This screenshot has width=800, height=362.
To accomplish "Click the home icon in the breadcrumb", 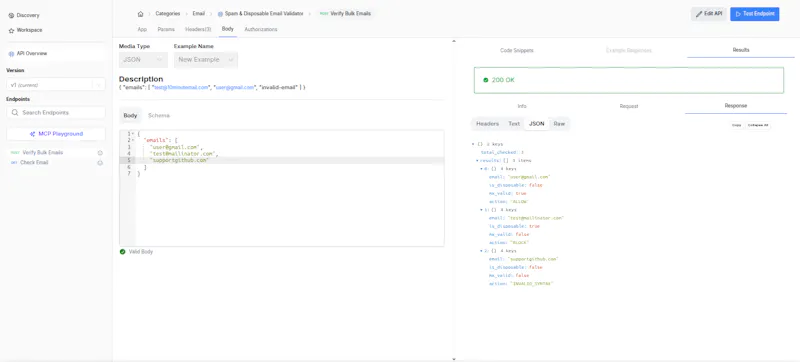I will (140, 14).
